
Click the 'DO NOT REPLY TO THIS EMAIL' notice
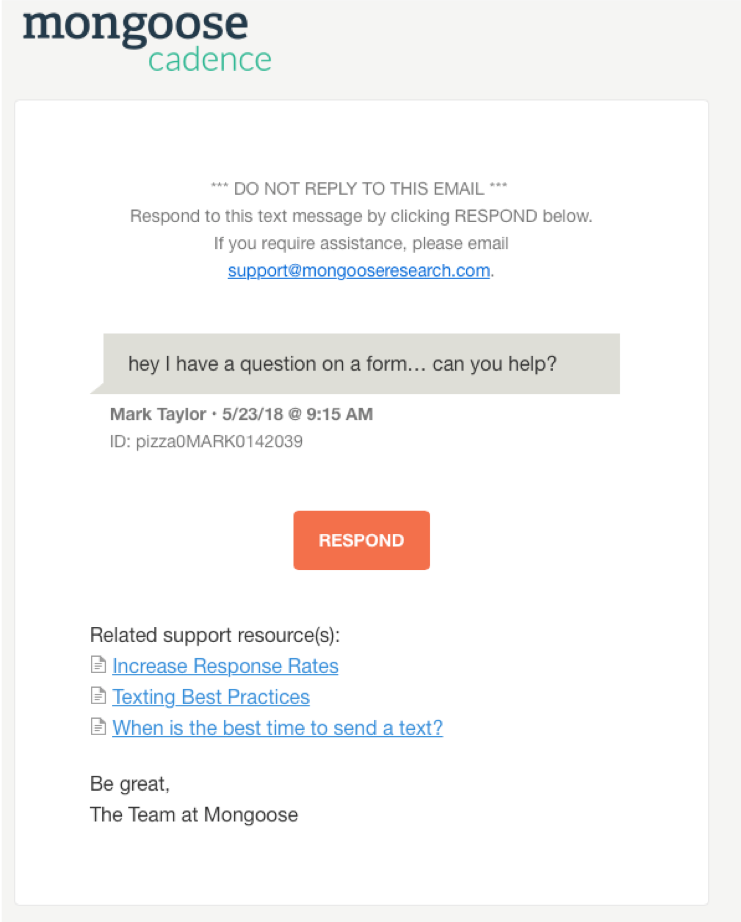click(x=360, y=188)
